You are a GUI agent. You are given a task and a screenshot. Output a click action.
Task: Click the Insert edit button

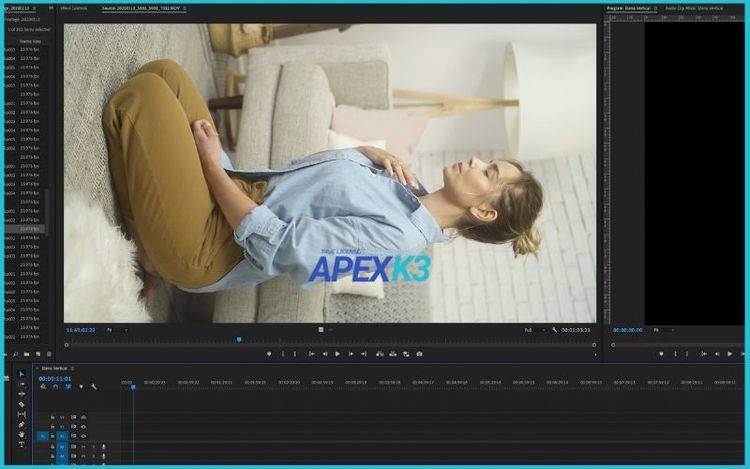tap(380, 354)
